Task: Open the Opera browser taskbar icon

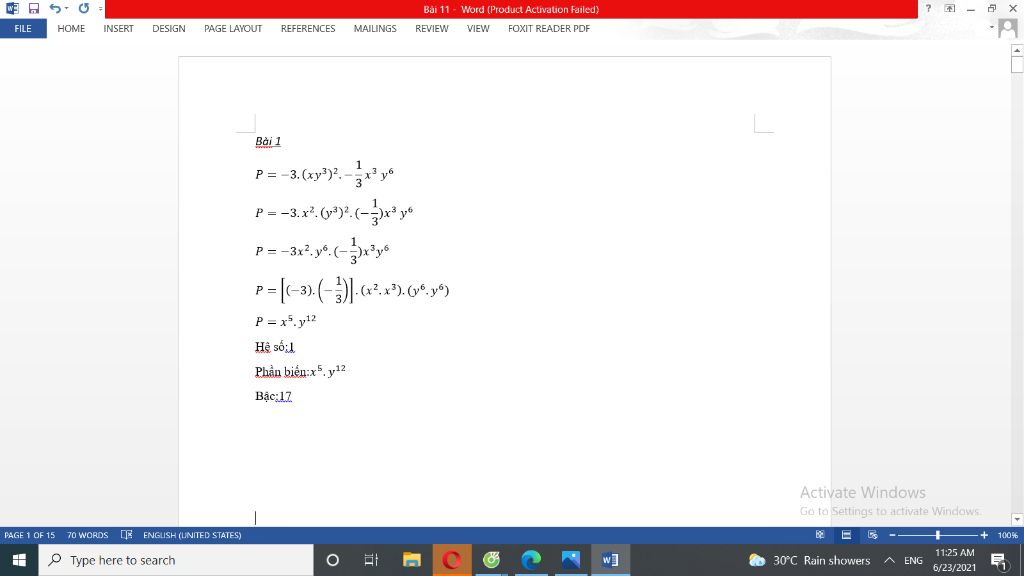Action: coord(451,560)
